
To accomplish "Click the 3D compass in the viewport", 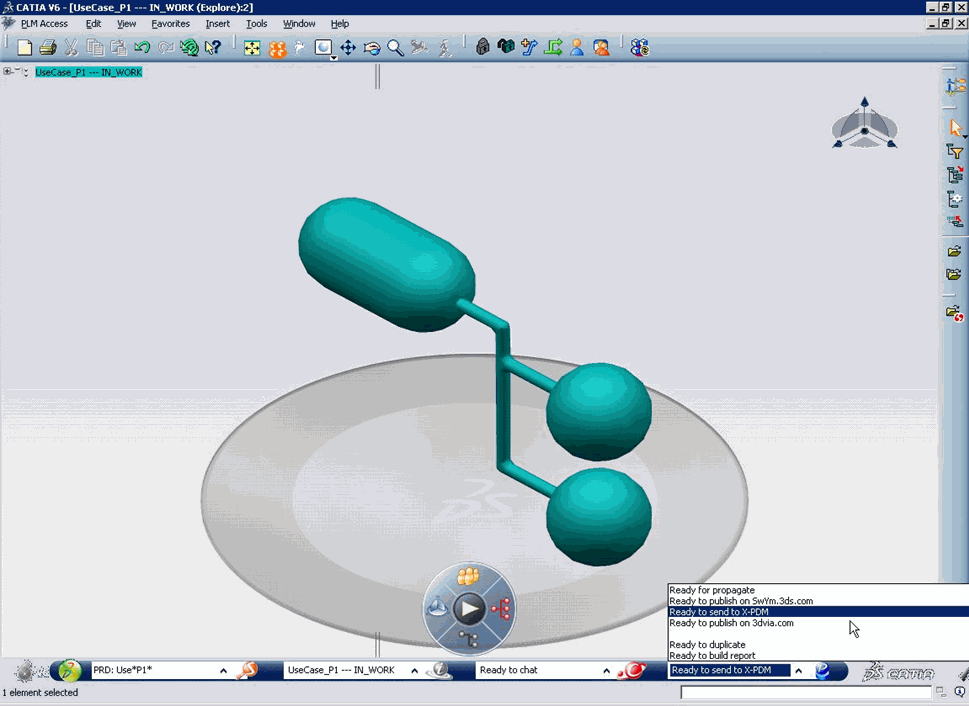I will pyautogui.click(x=864, y=124).
